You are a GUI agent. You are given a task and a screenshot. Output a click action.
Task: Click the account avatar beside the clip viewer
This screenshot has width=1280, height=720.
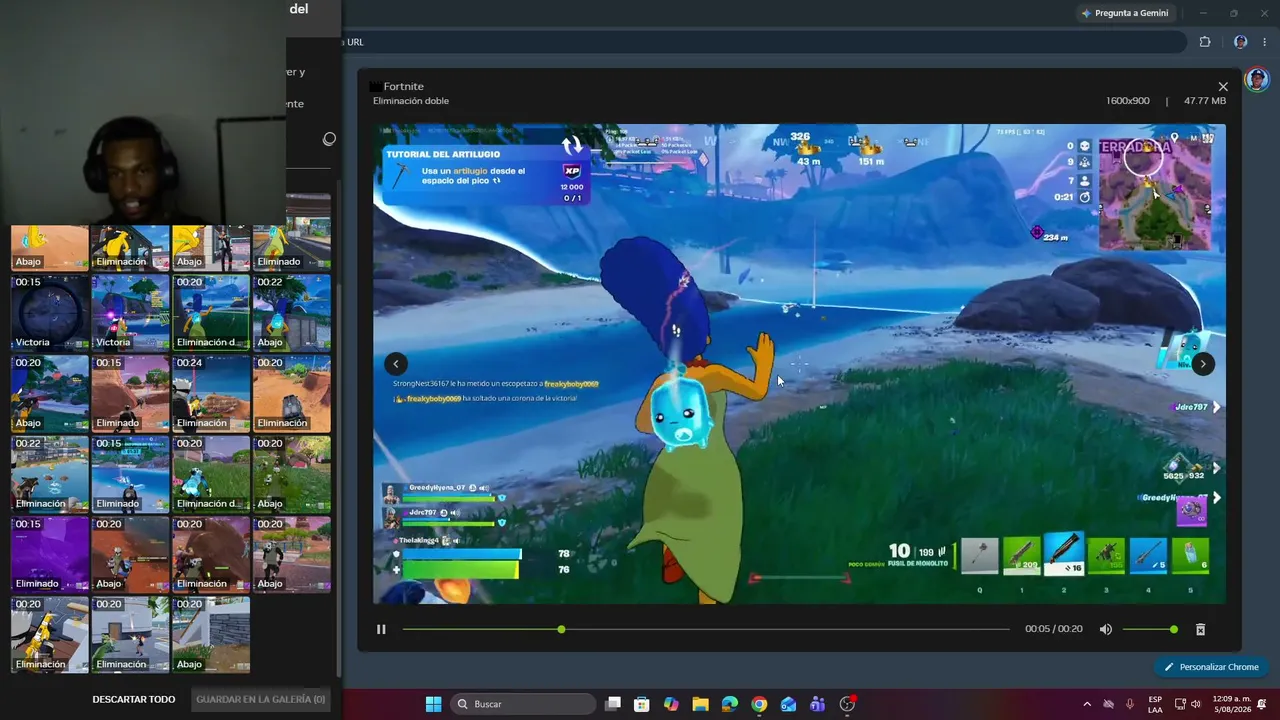[1256, 79]
